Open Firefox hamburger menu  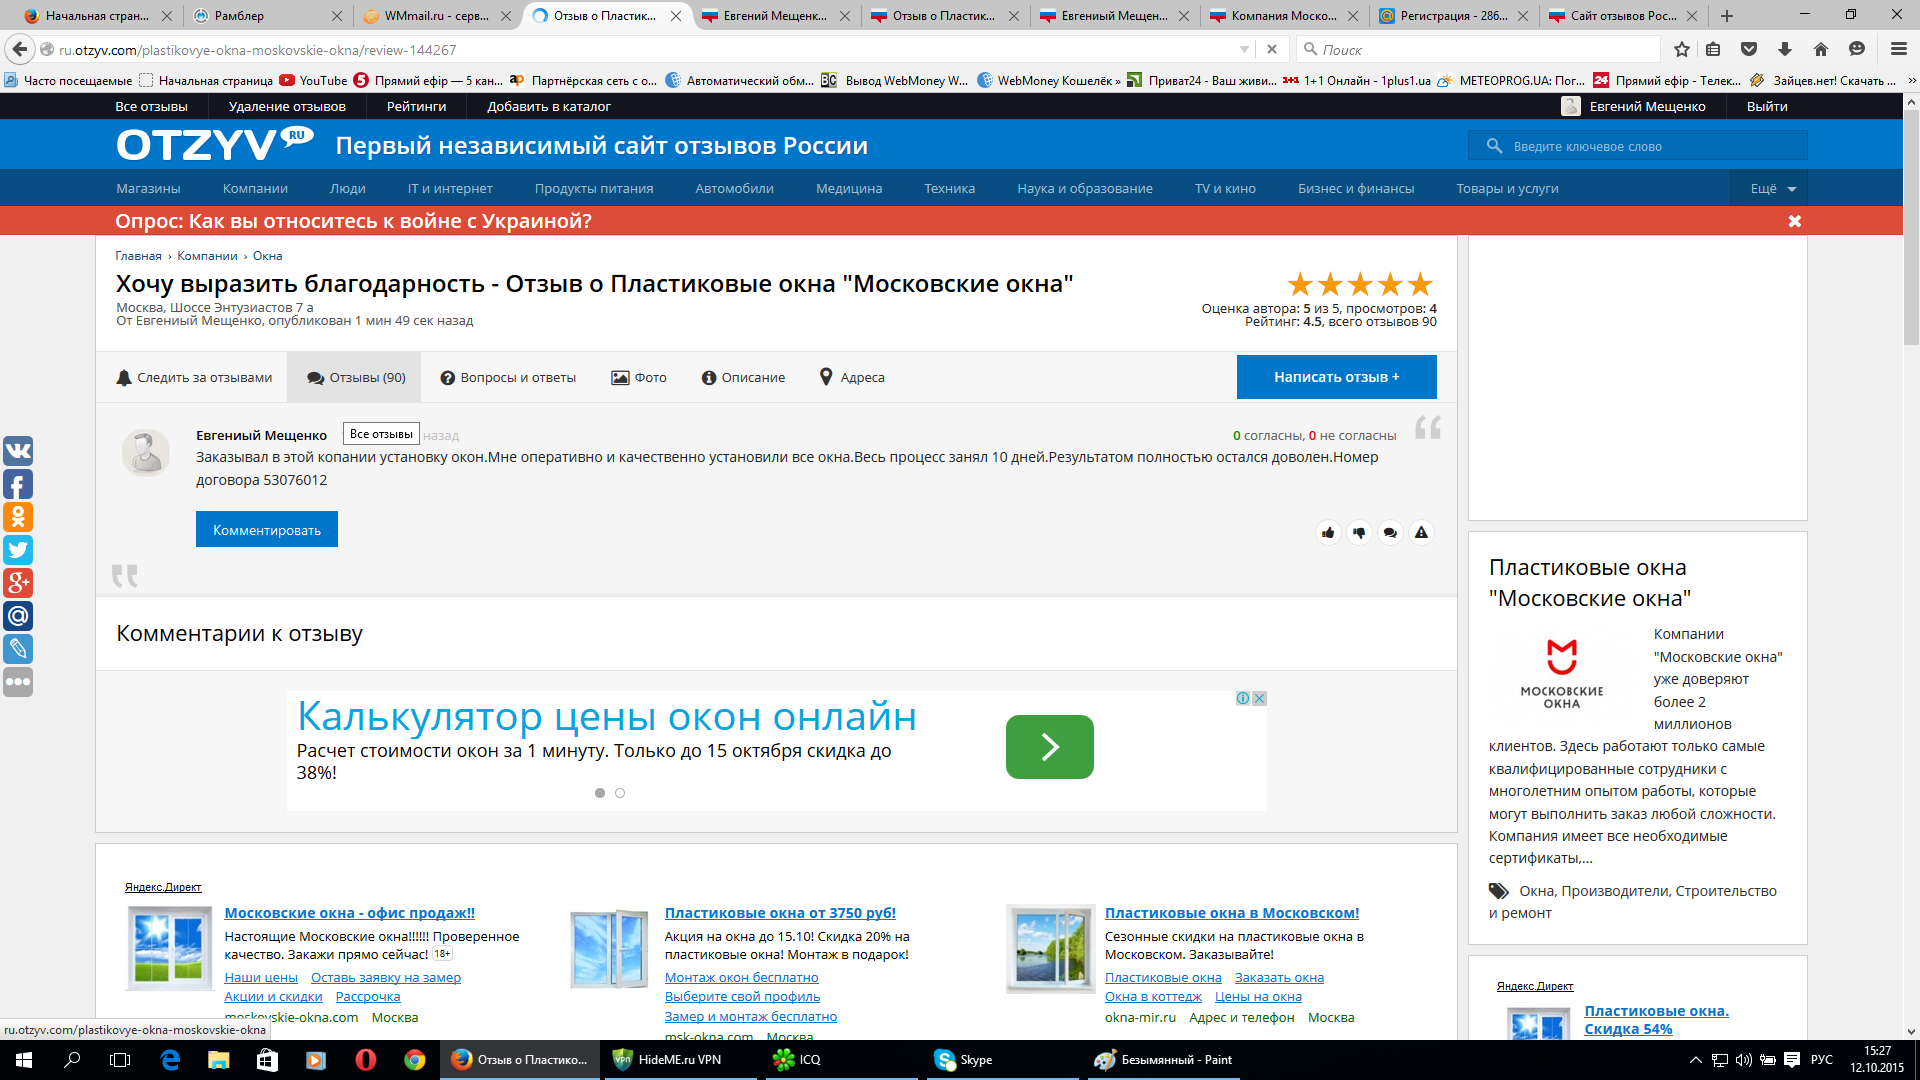click(1899, 49)
